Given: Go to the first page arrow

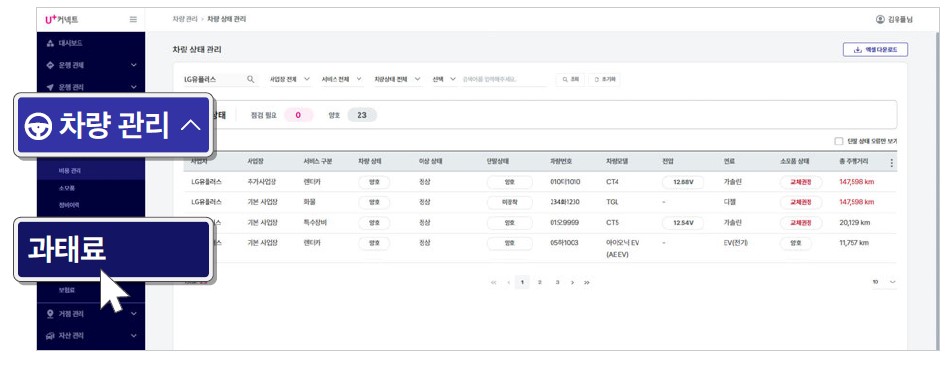Looking at the screenshot, I should (x=494, y=283).
